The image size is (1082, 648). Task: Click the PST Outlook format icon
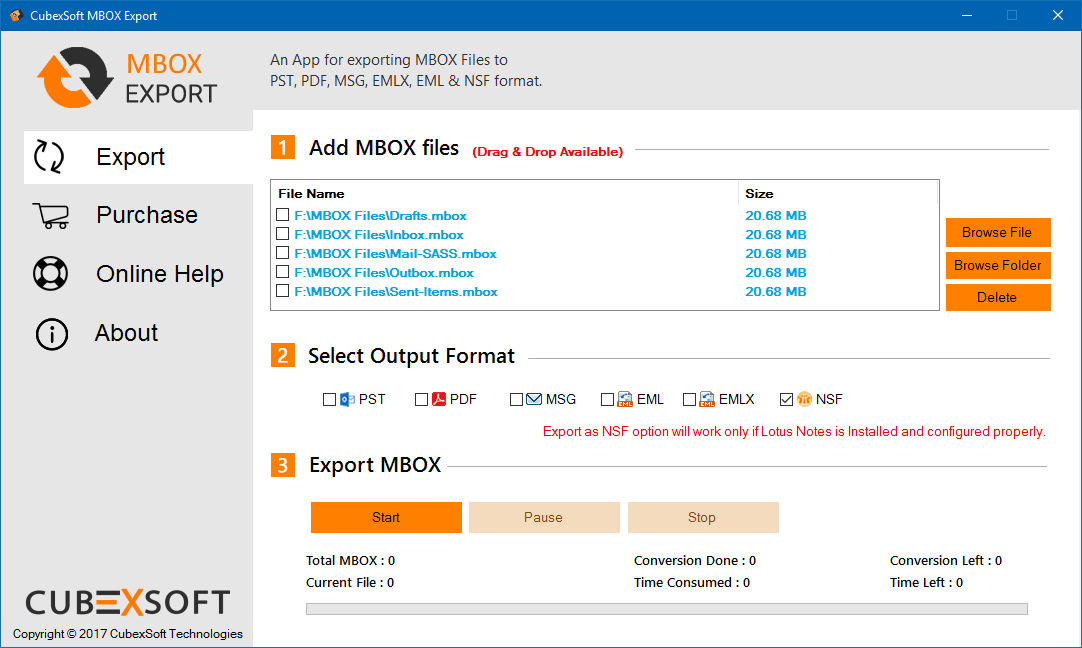click(x=347, y=400)
